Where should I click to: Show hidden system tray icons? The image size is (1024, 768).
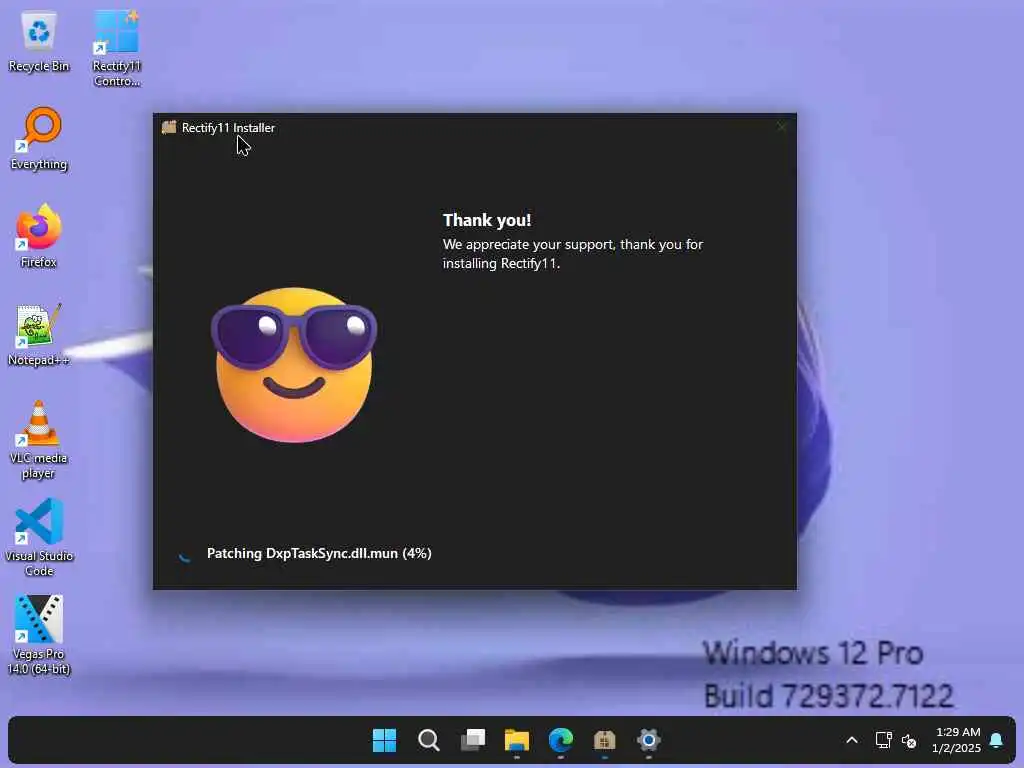pyautogui.click(x=852, y=740)
